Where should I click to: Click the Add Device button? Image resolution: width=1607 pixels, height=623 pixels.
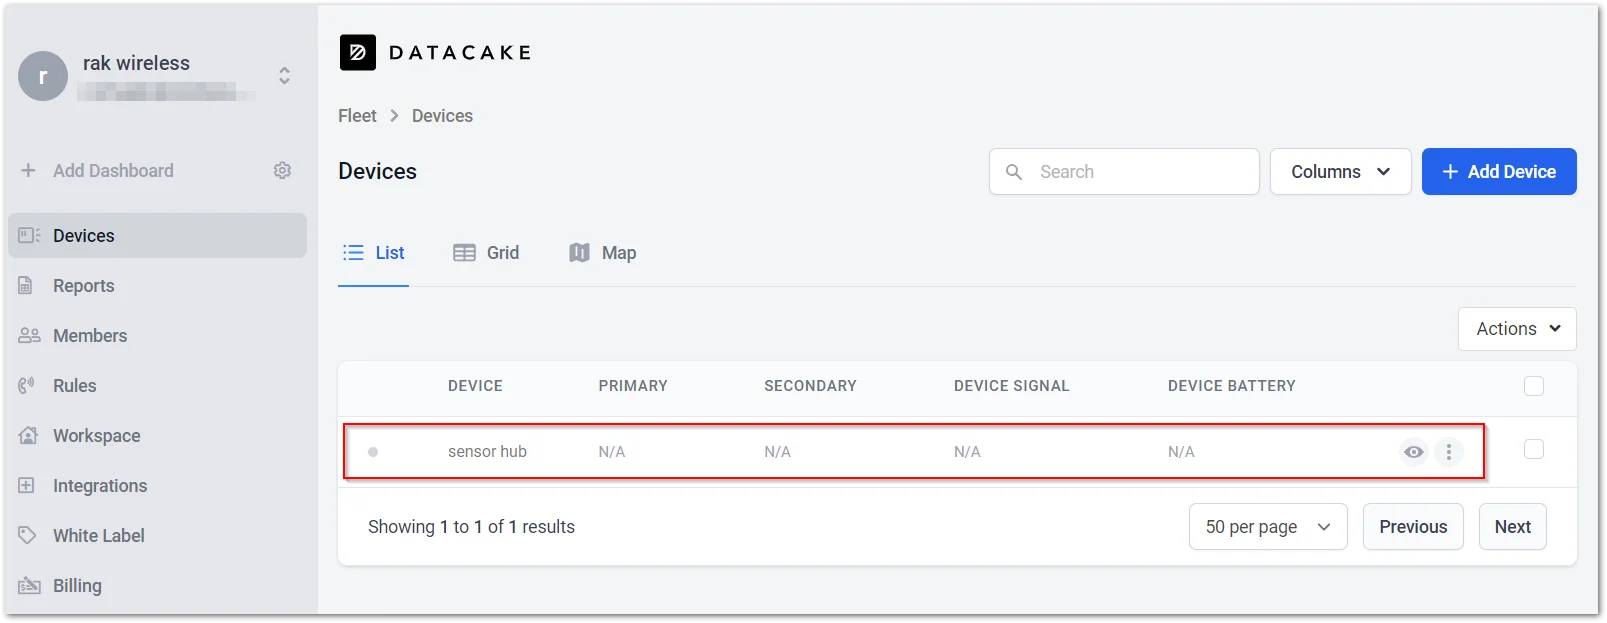click(x=1499, y=172)
